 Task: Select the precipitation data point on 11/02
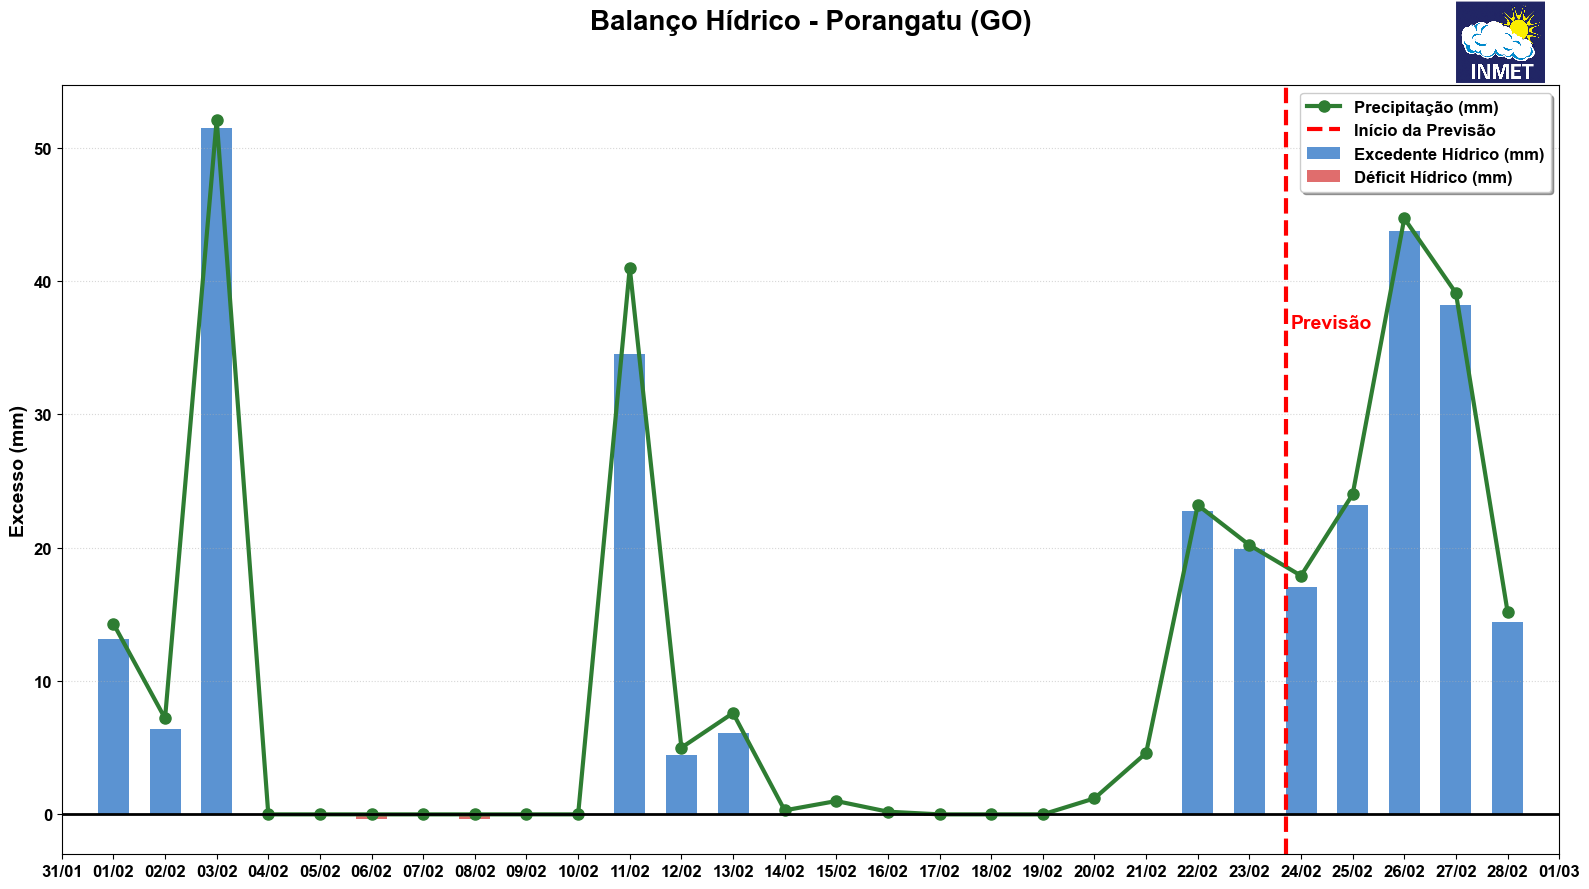coord(630,268)
